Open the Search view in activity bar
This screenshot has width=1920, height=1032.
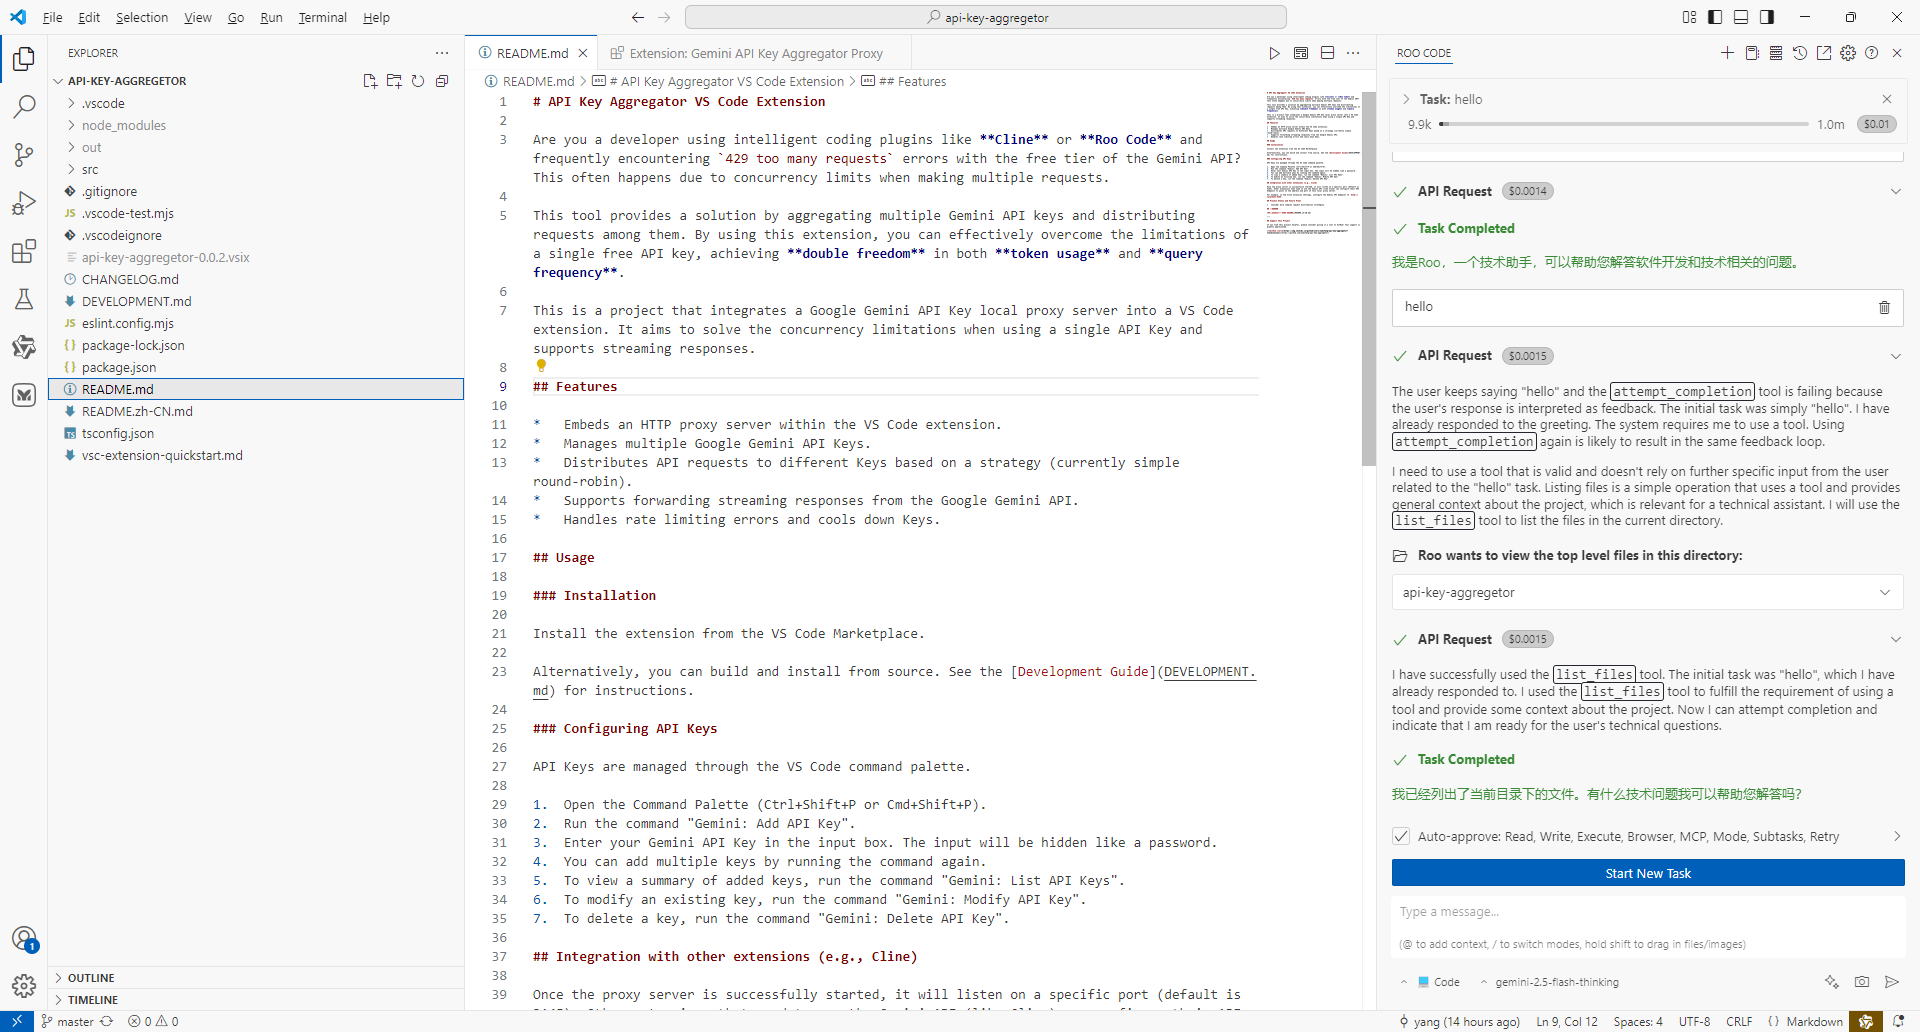pos(24,106)
